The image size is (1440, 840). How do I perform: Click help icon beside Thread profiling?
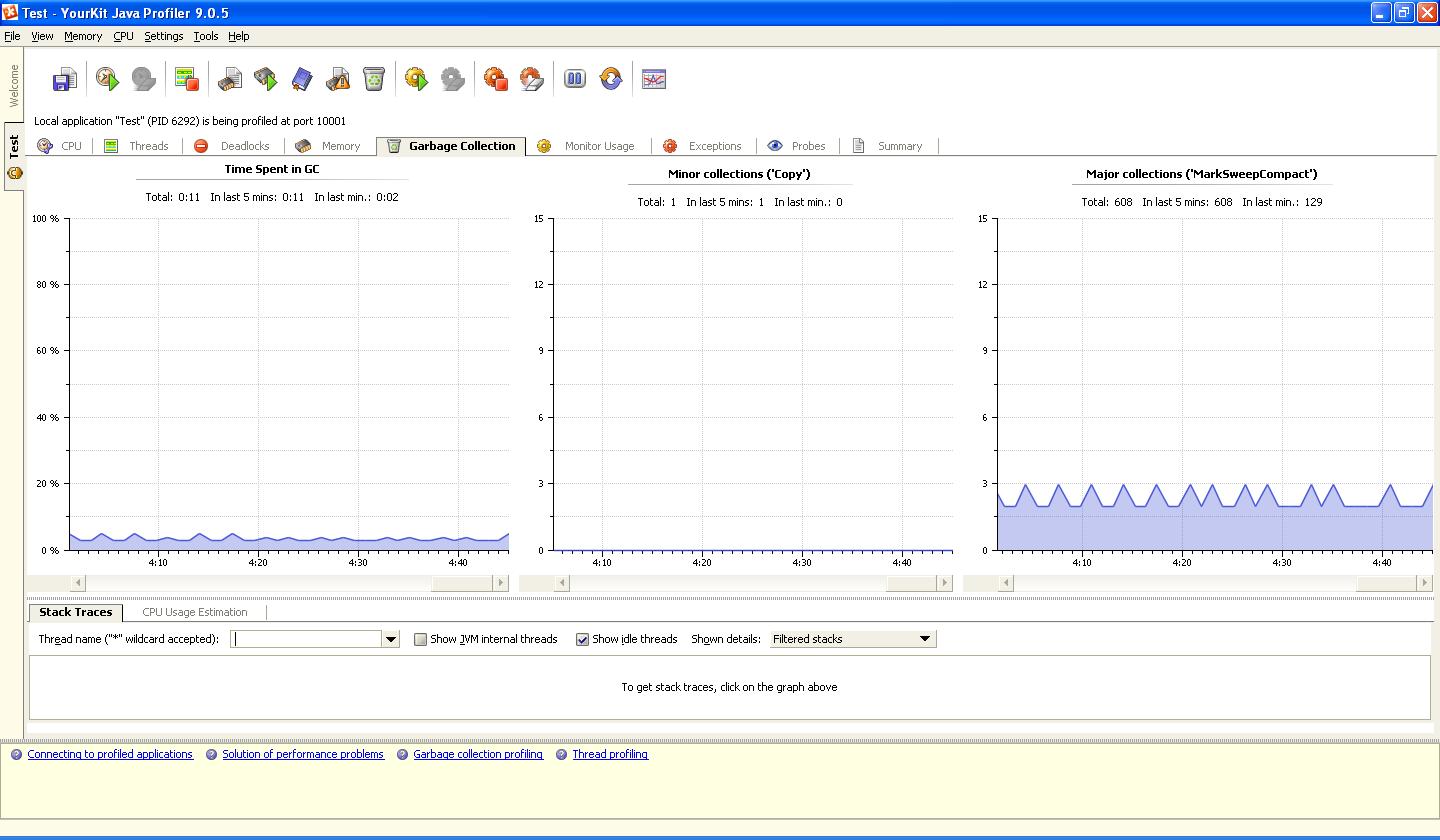tap(561, 755)
